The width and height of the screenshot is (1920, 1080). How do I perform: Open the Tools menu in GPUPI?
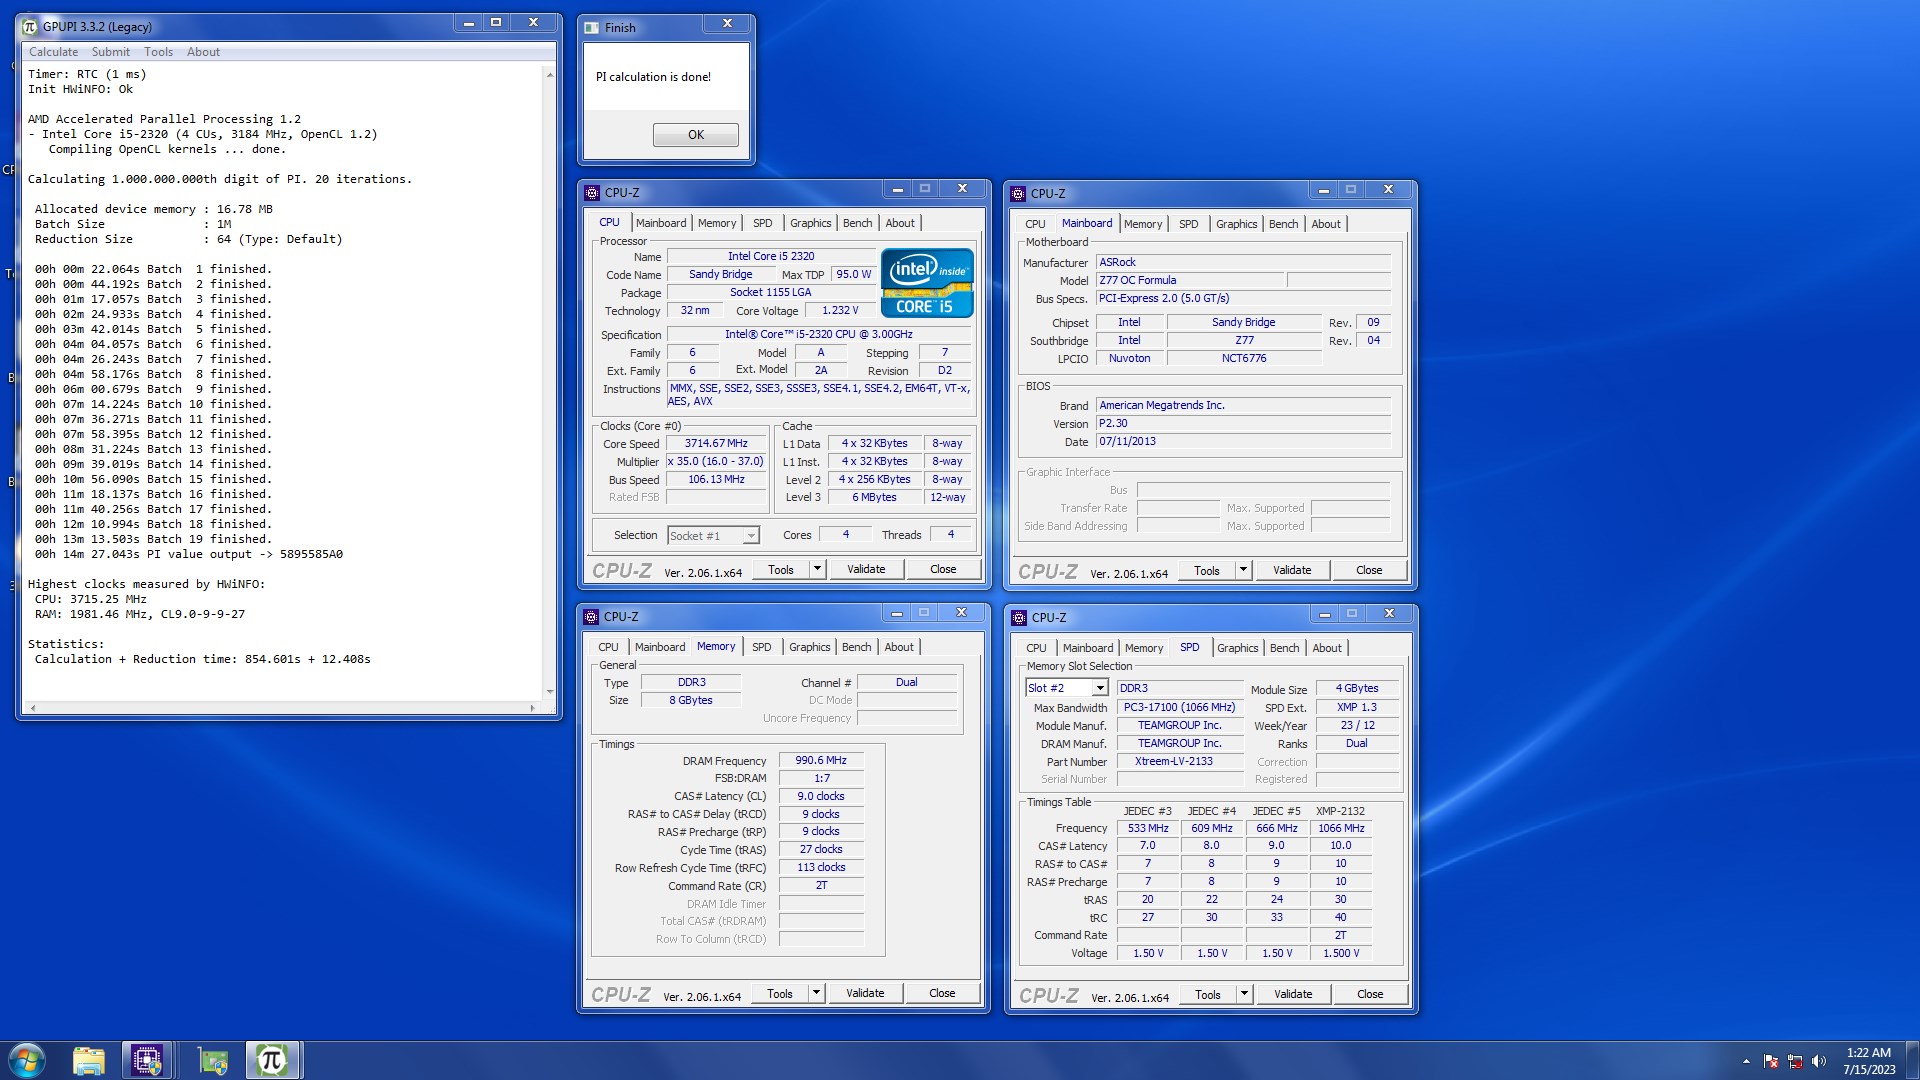tap(158, 52)
